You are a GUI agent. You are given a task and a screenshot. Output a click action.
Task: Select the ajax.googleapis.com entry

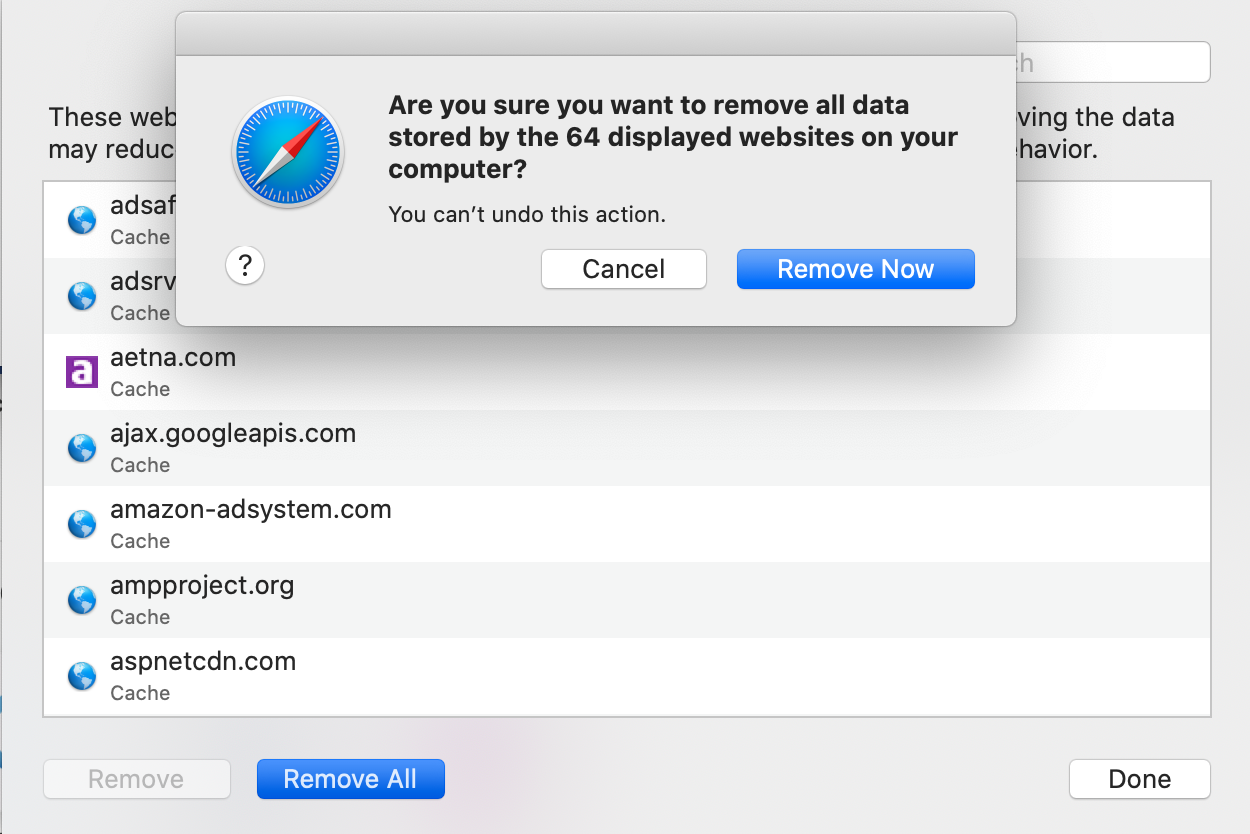627,448
